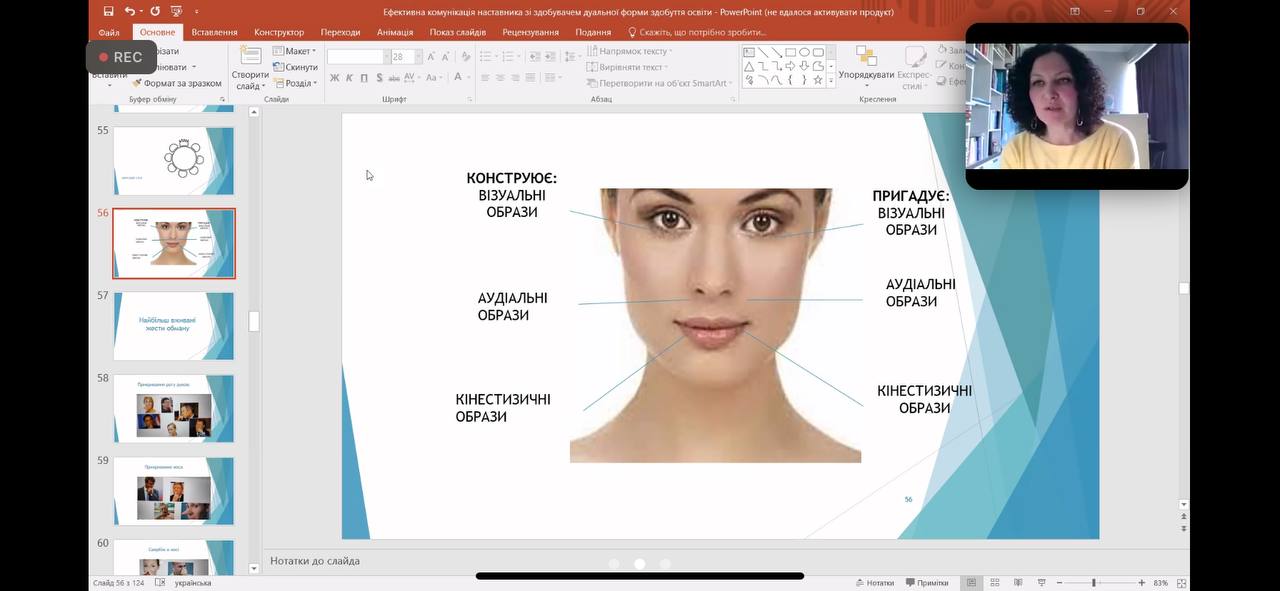1280x591 pixels.
Task: Select the rectangle shape in shapes gallery
Action: tap(790, 52)
